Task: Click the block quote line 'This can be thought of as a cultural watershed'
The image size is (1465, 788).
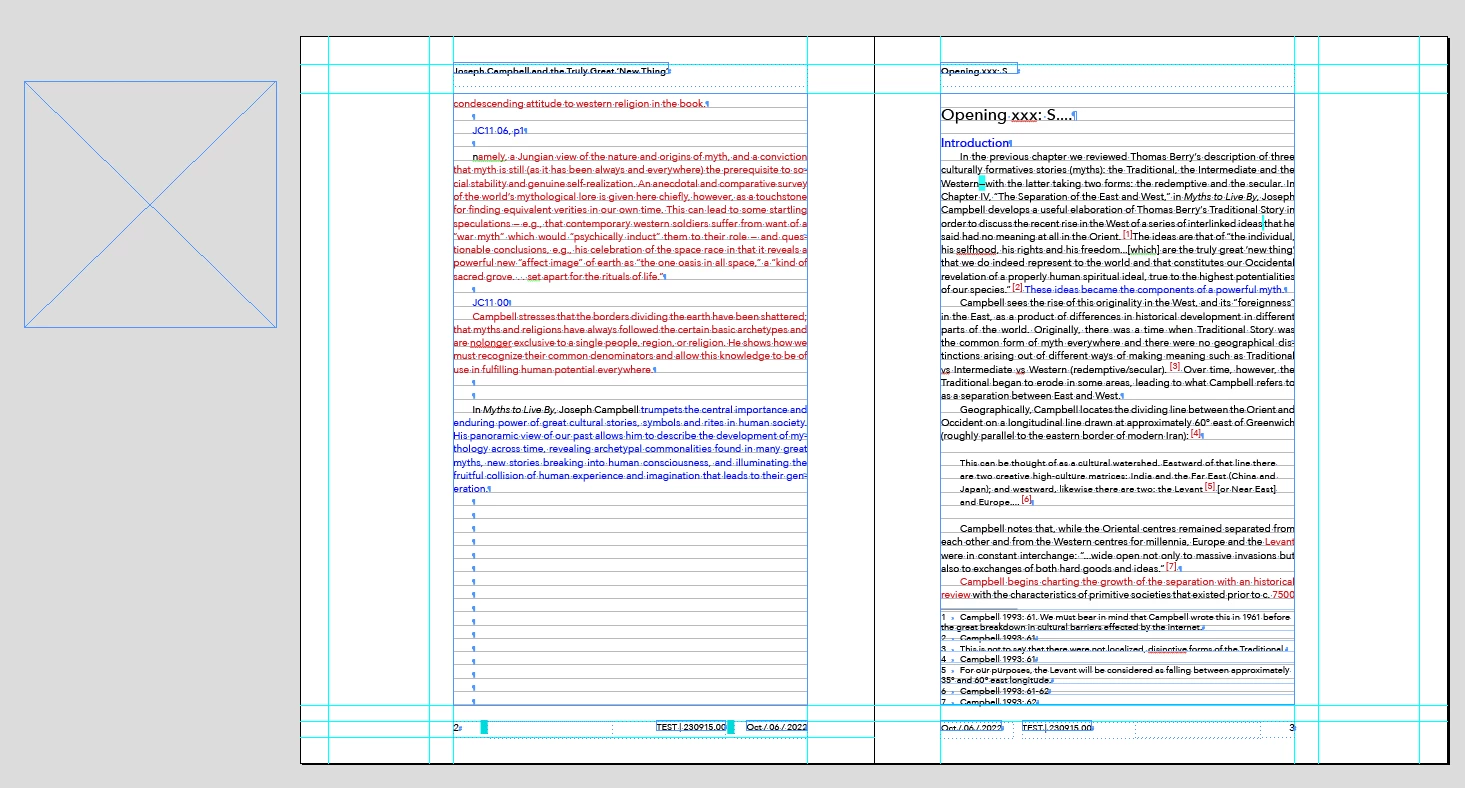Action: click(1118, 463)
